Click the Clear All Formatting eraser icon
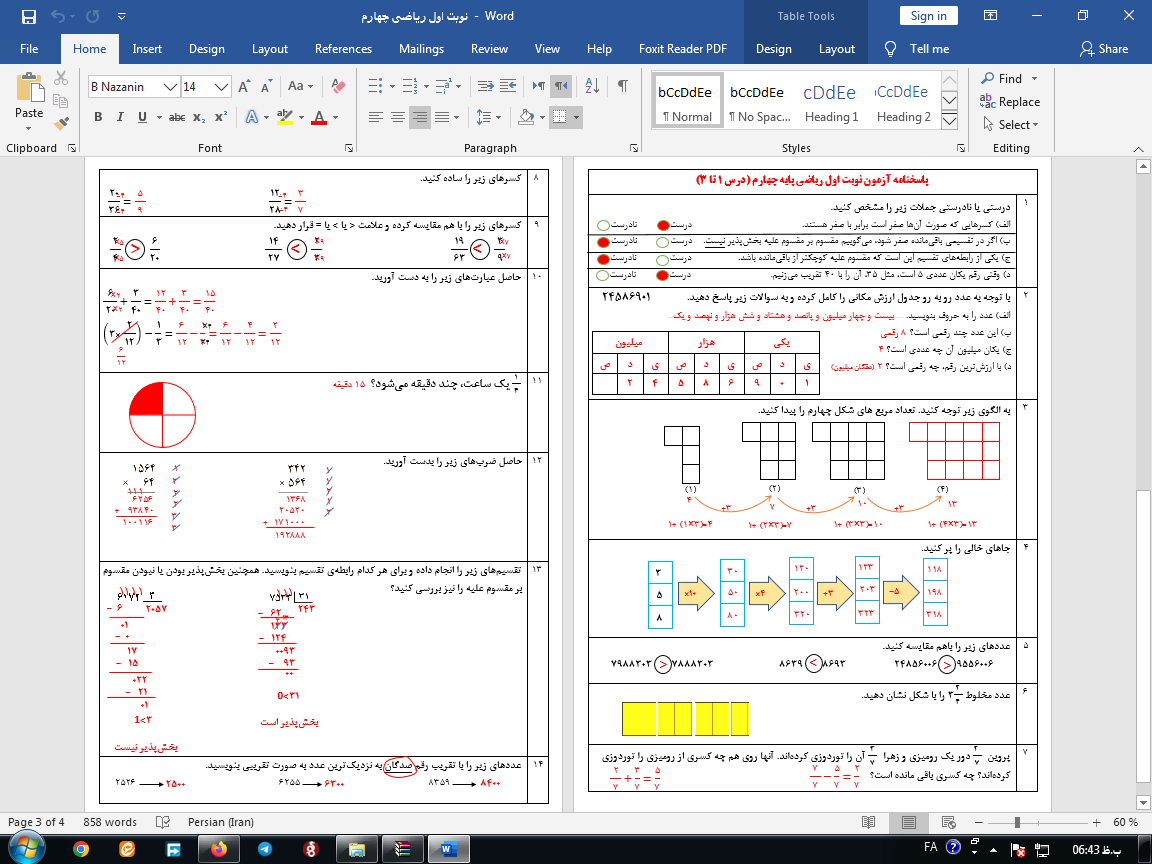The height and width of the screenshot is (864, 1152). (337, 87)
